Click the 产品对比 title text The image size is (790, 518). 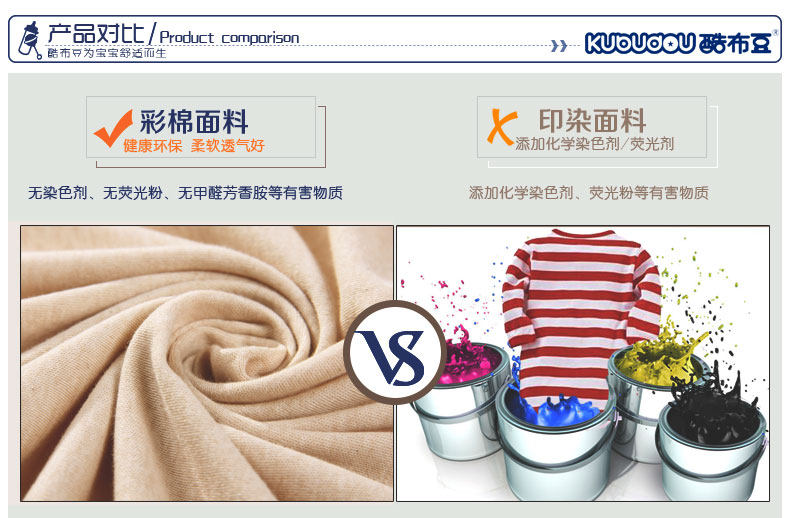point(96,34)
